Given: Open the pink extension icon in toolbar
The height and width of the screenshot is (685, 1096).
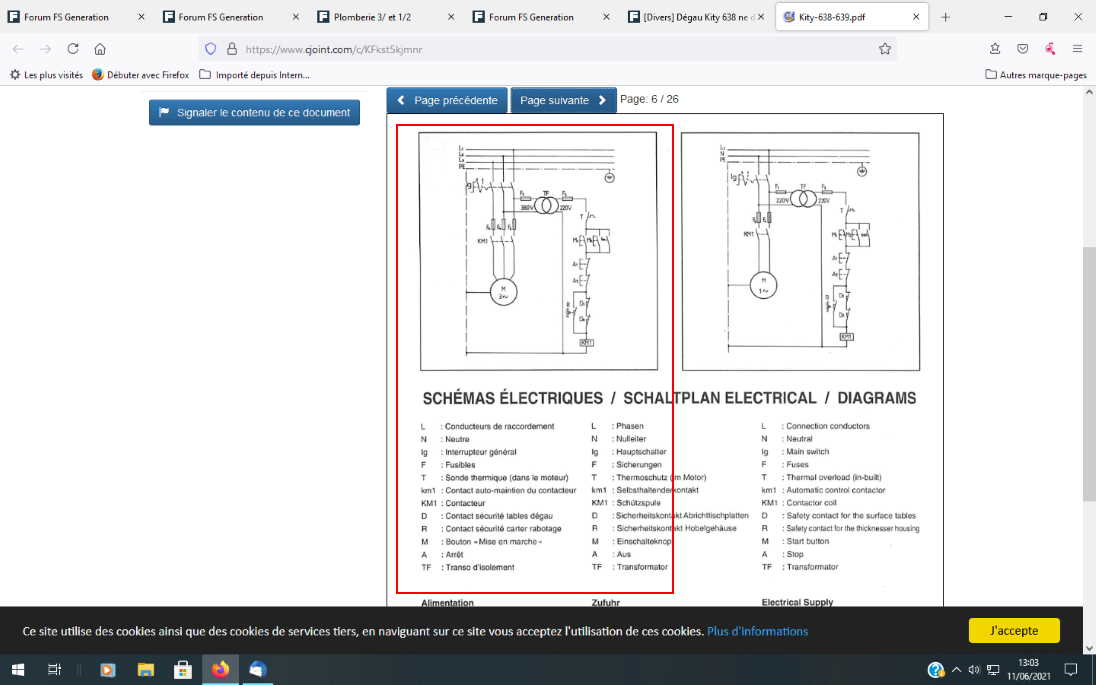Looking at the screenshot, I should coord(1050,49).
